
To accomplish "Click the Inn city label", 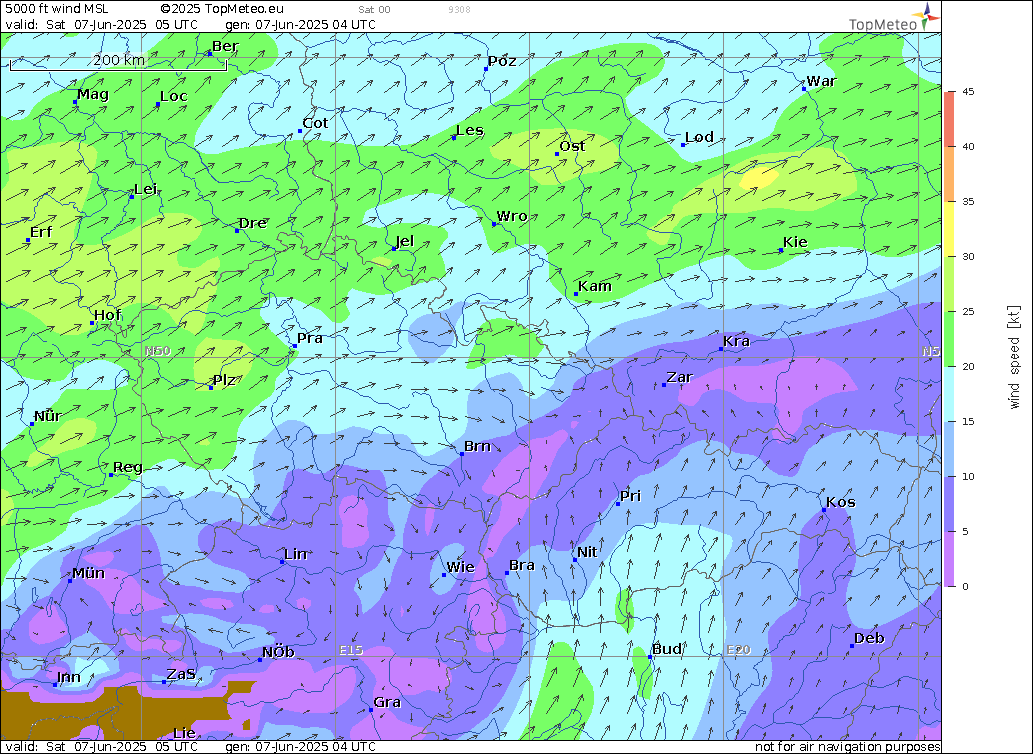I will [69, 677].
